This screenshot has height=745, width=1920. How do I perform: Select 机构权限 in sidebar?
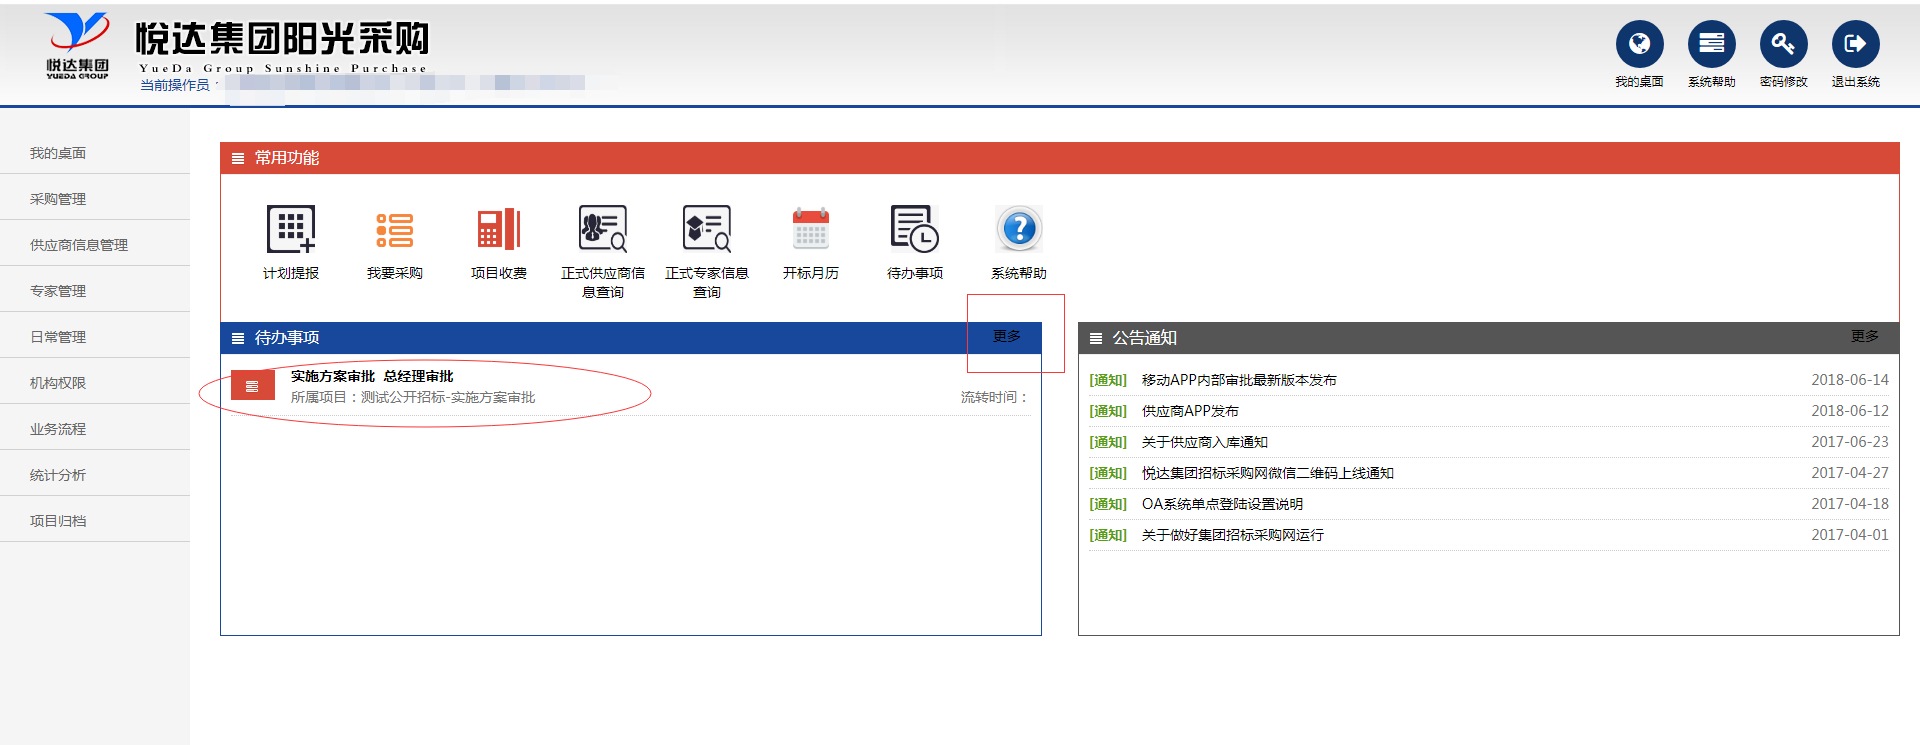click(x=58, y=383)
